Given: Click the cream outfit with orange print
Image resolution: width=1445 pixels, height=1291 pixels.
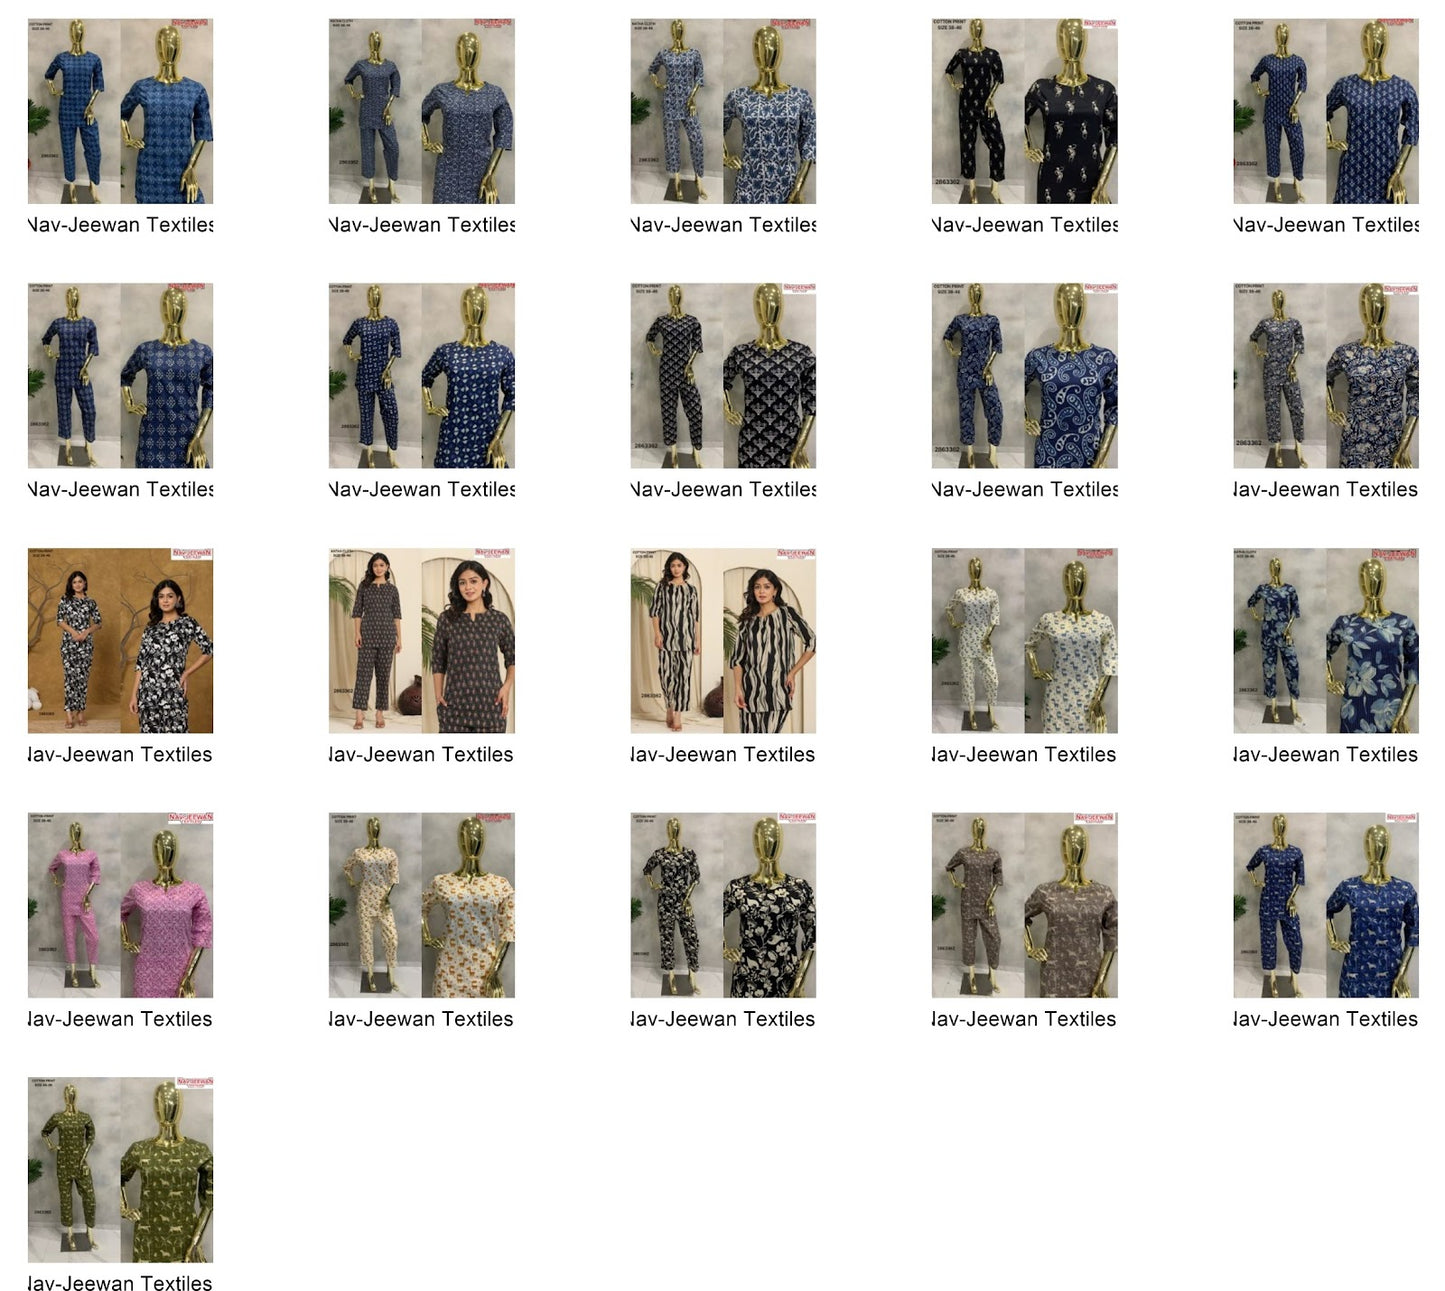Looking at the screenshot, I should [x=421, y=904].
